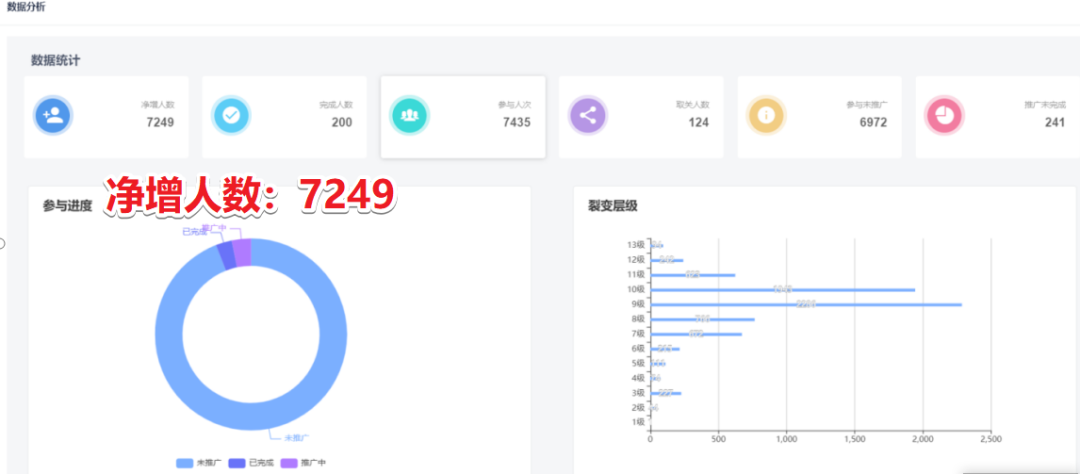
Task: Click the 参与未推广 value 6972
Action: pyautogui.click(x=873, y=123)
